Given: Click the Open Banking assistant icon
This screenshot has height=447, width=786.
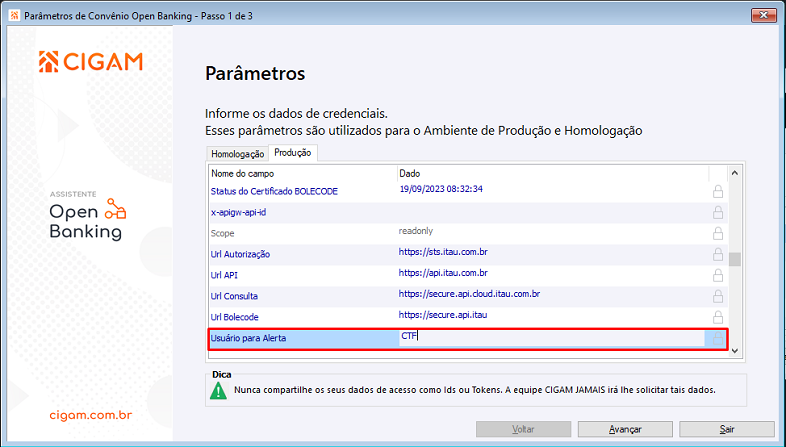Looking at the screenshot, I should [x=115, y=209].
